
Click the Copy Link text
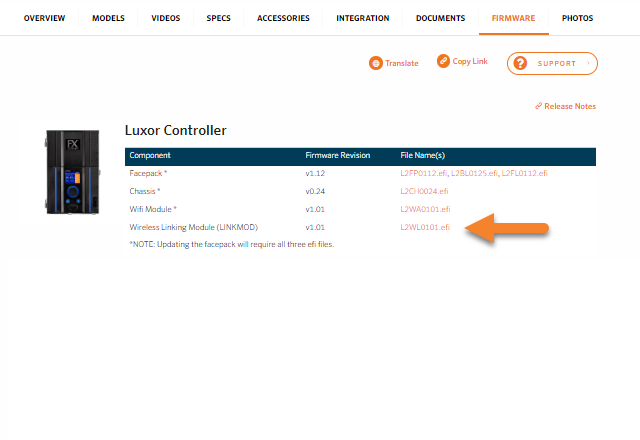click(x=470, y=61)
